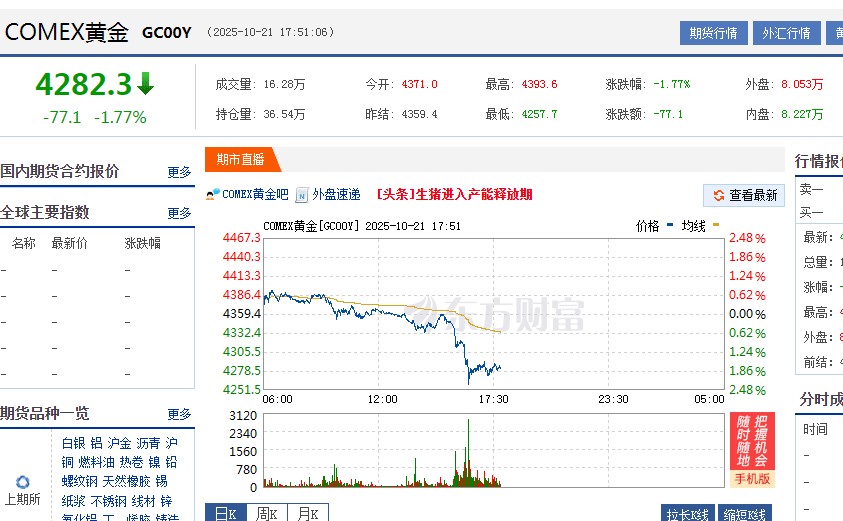Viewport: 843px width, 521px height.
Task: Click the blue 价格 legend marker
Action: (x=670, y=226)
